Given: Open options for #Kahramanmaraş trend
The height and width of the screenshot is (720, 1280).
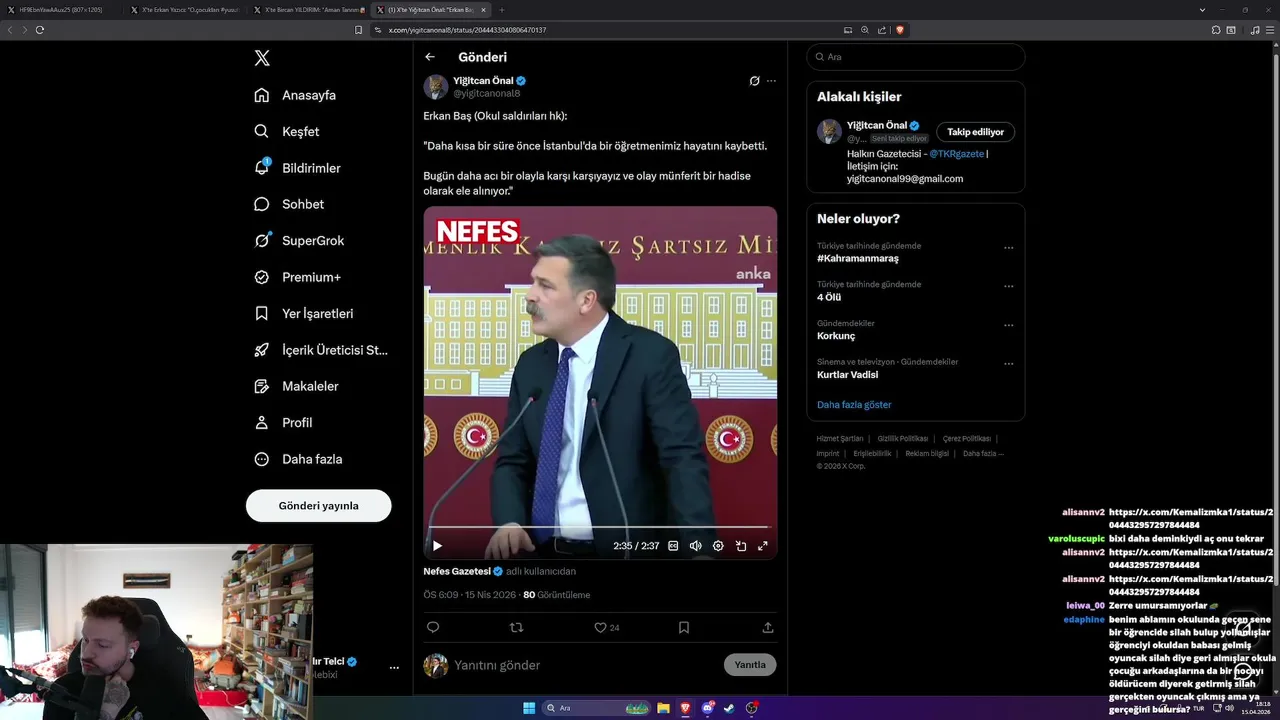Looking at the screenshot, I should coord(1008,248).
